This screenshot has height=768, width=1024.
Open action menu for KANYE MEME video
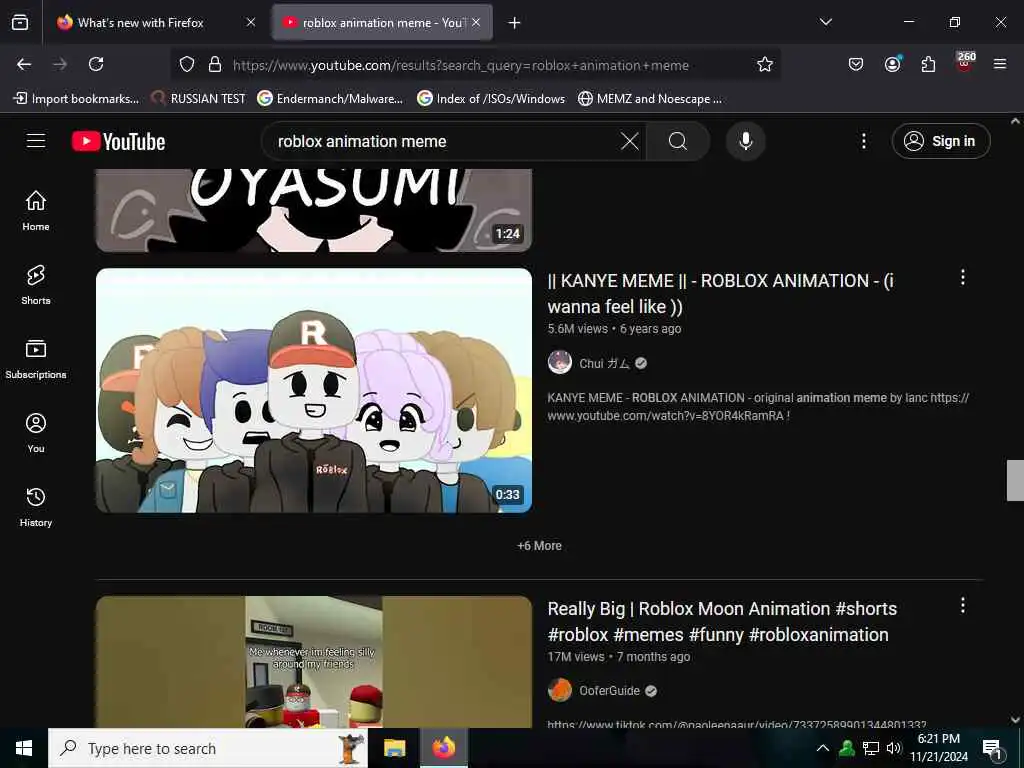point(963,278)
